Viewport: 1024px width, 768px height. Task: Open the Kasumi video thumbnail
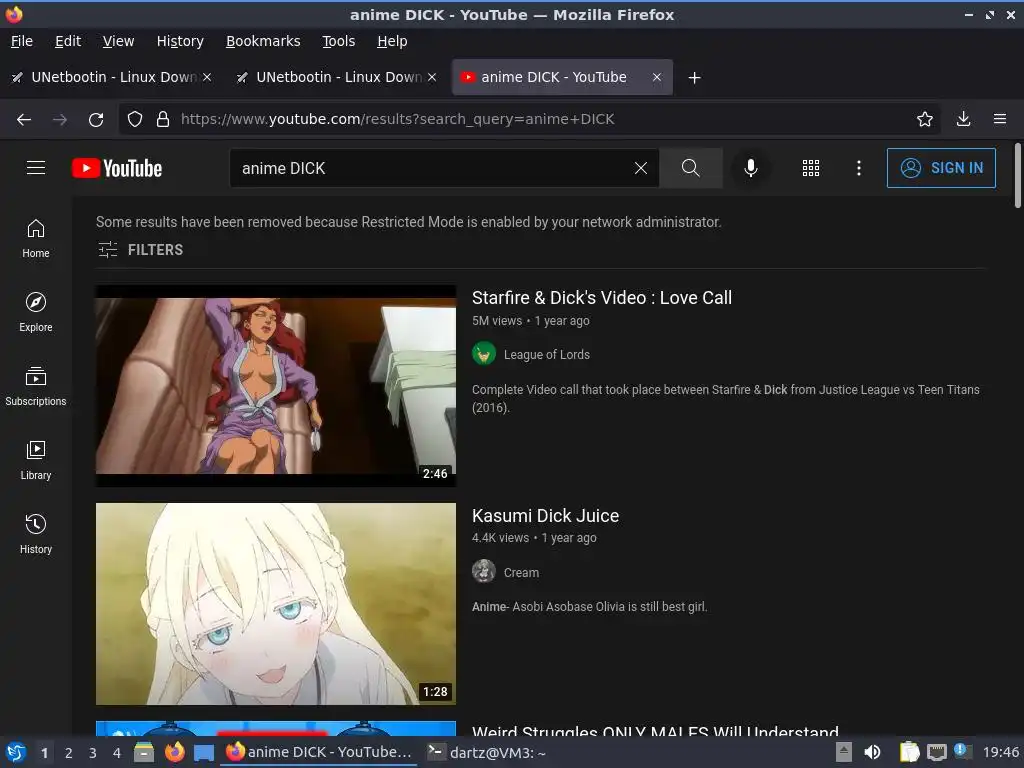(x=276, y=603)
